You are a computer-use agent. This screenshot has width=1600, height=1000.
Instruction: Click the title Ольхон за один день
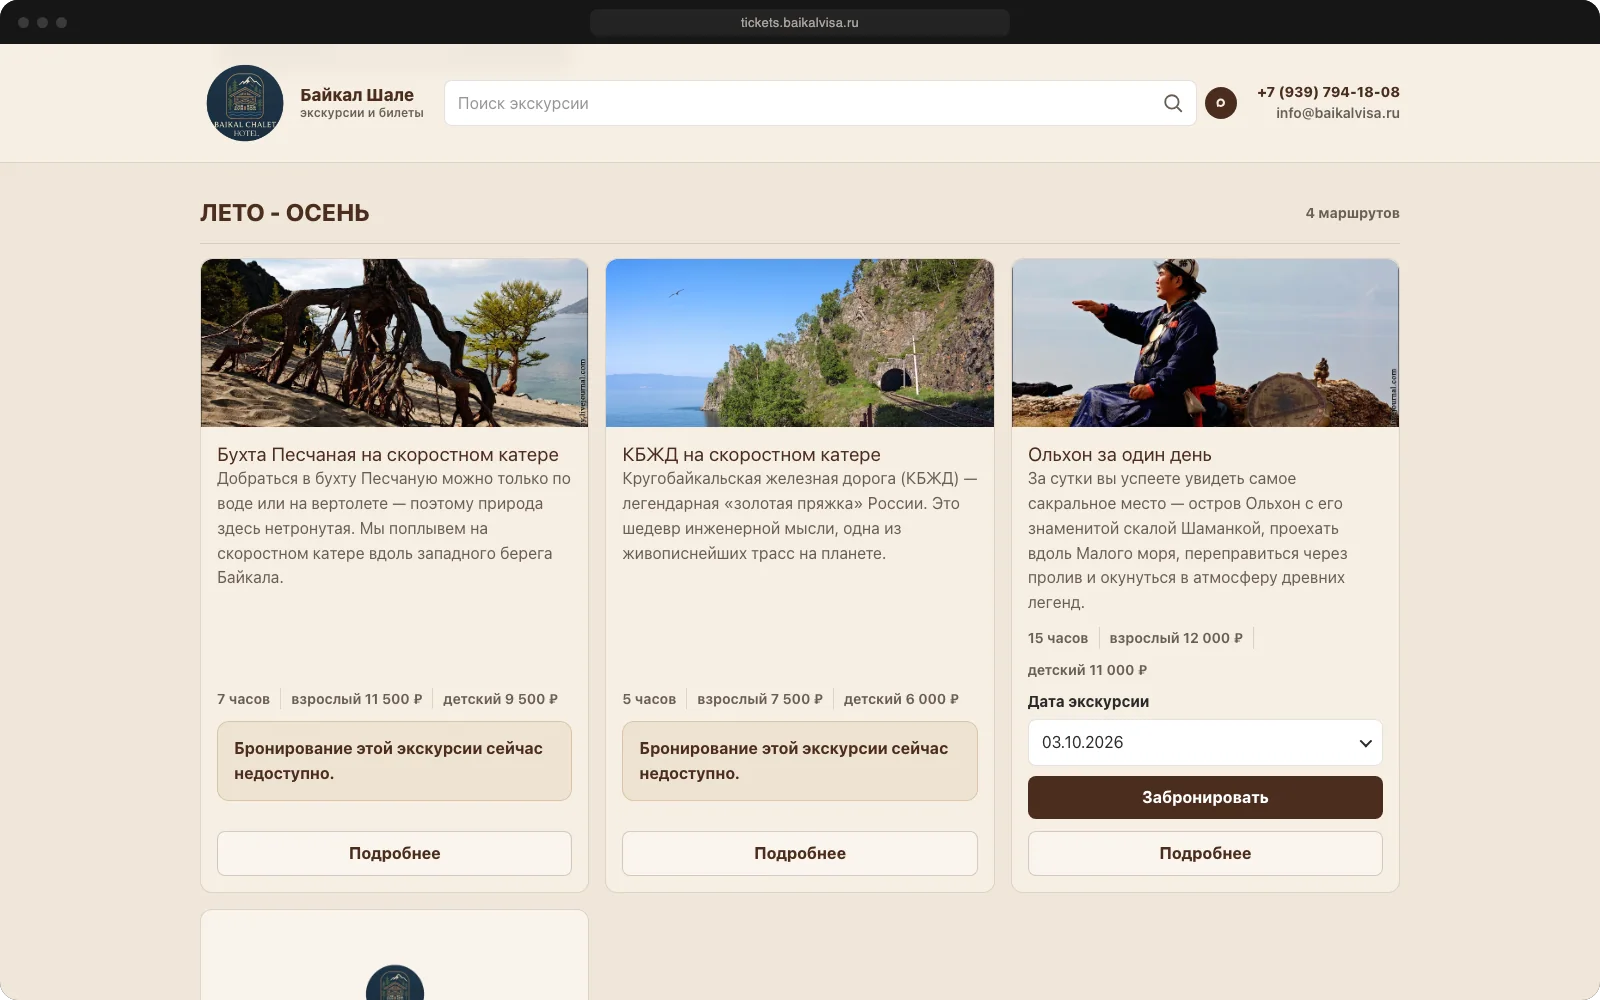[x=1120, y=455]
